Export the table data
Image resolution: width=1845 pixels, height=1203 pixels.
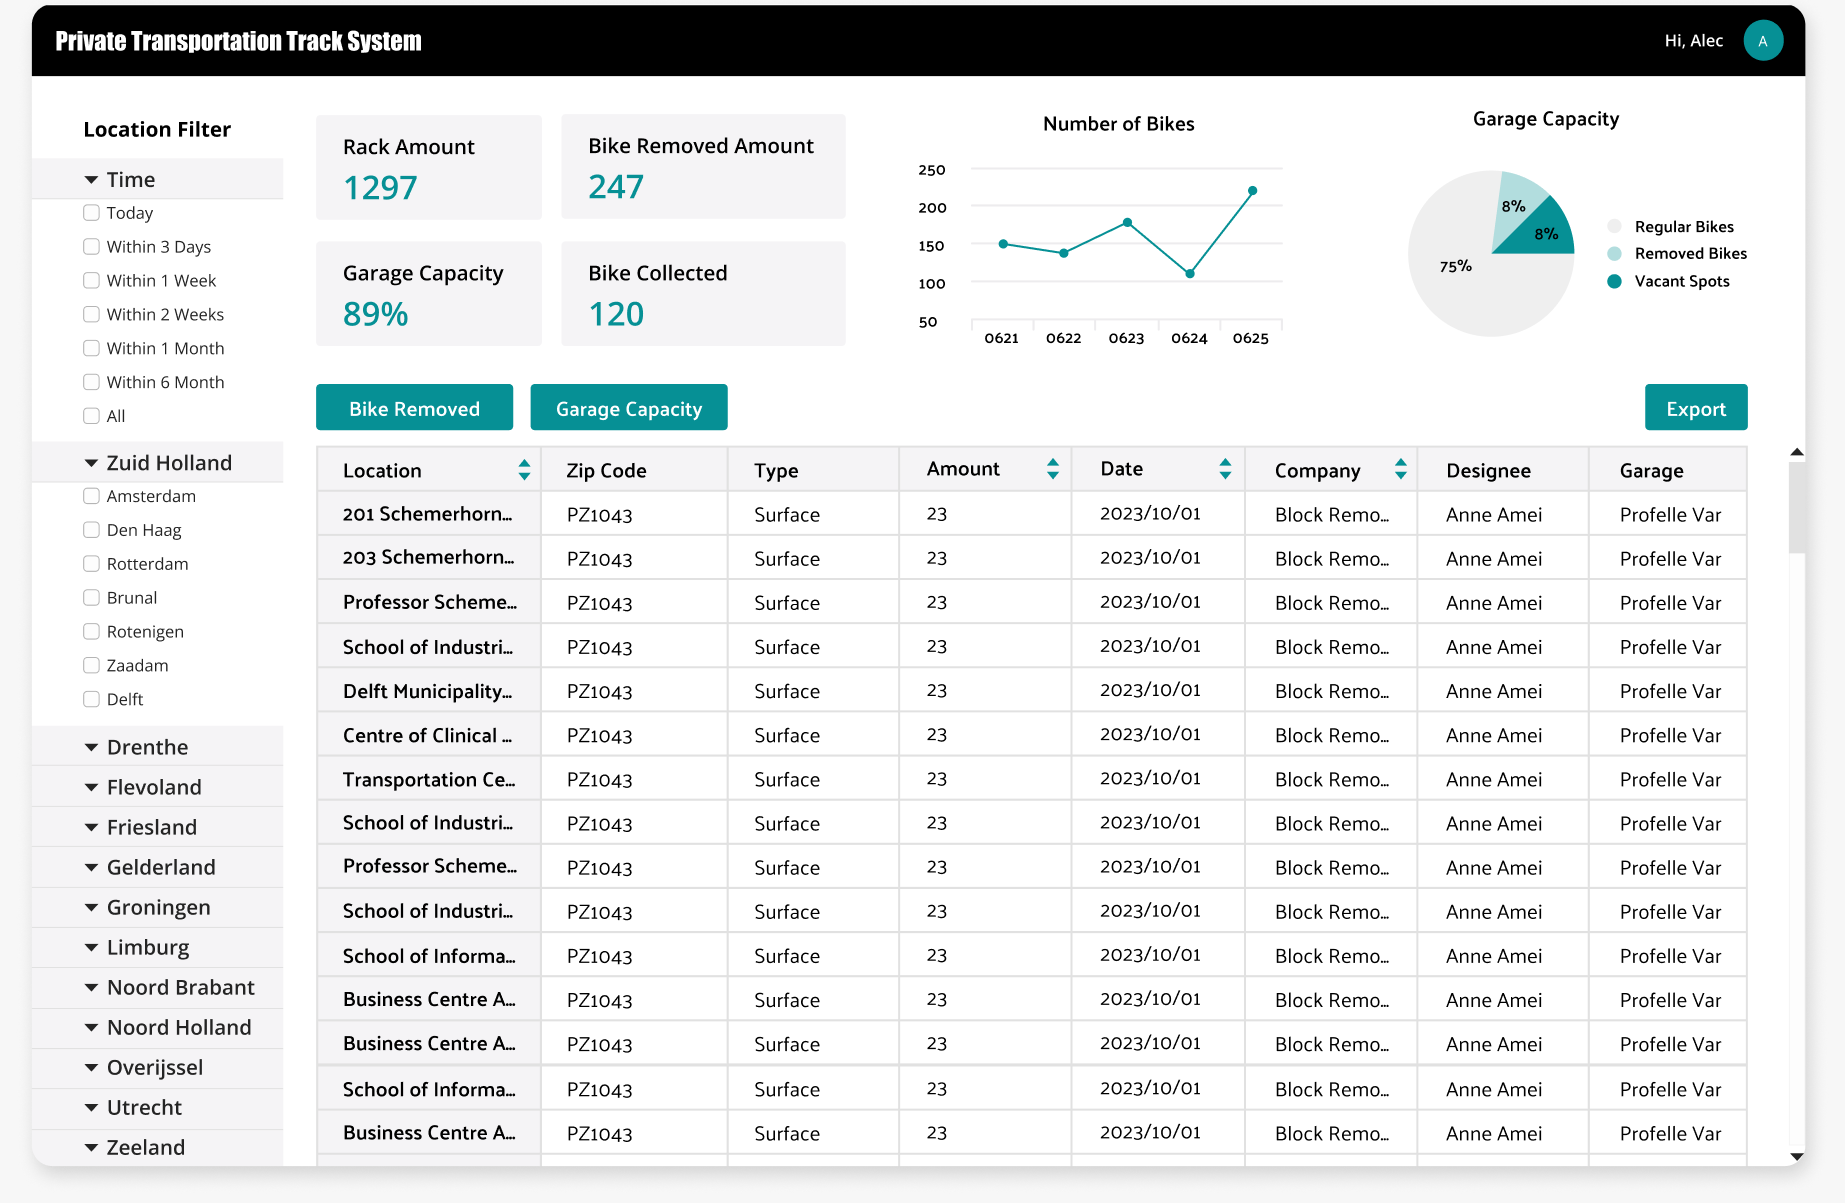coord(1696,408)
